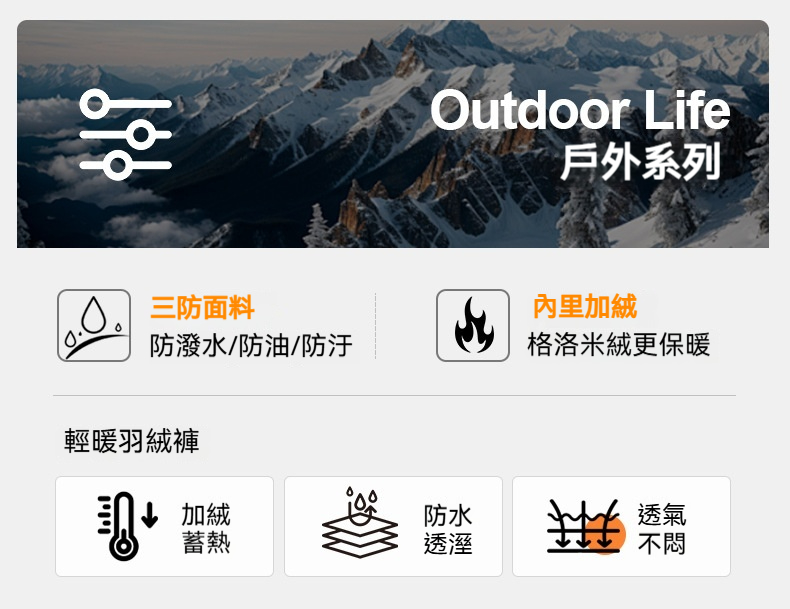Image resolution: width=790 pixels, height=609 pixels.
Task: Select the 輕暖羽絨褲 product label
Action: pos(132,441)
